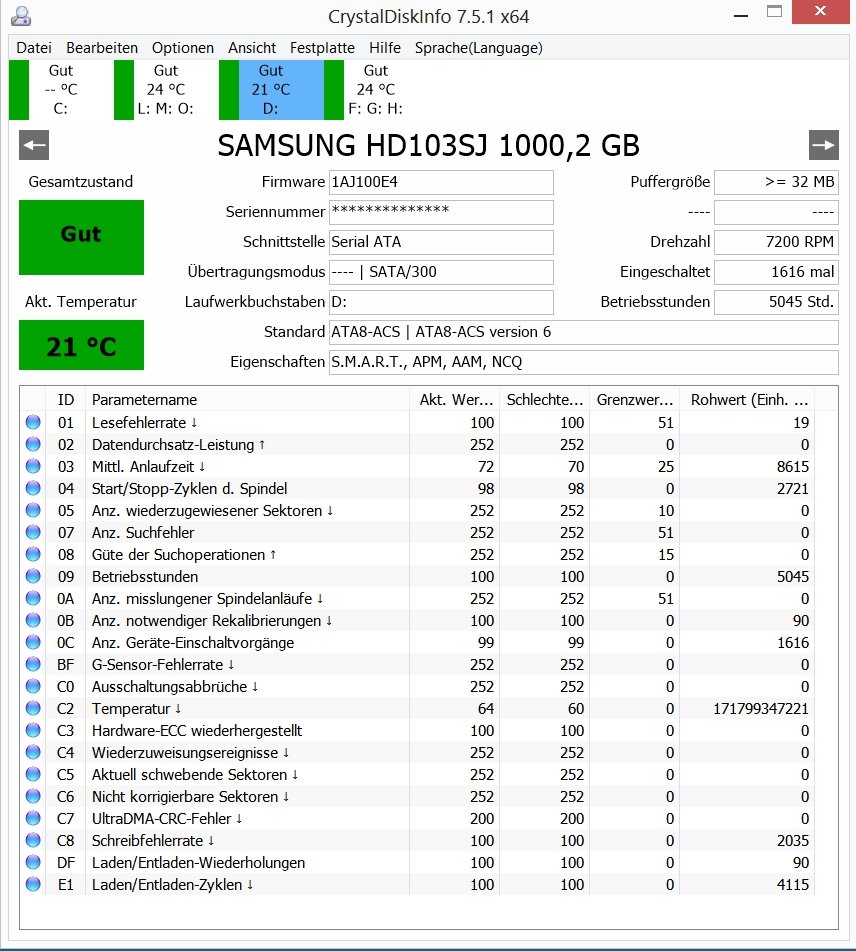Click status orb for Anz. Suchfehler row
This screenshot has height=951, width=856.
point(33,532)
